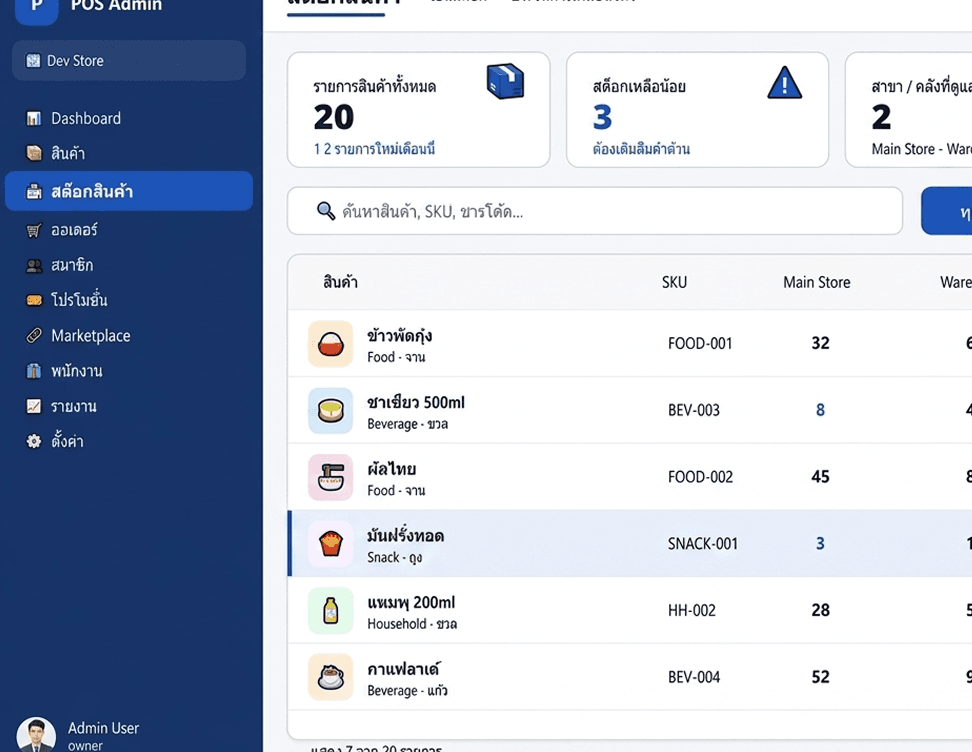Click the Dev Store icon
972x752 pixels.
point(33,61)
